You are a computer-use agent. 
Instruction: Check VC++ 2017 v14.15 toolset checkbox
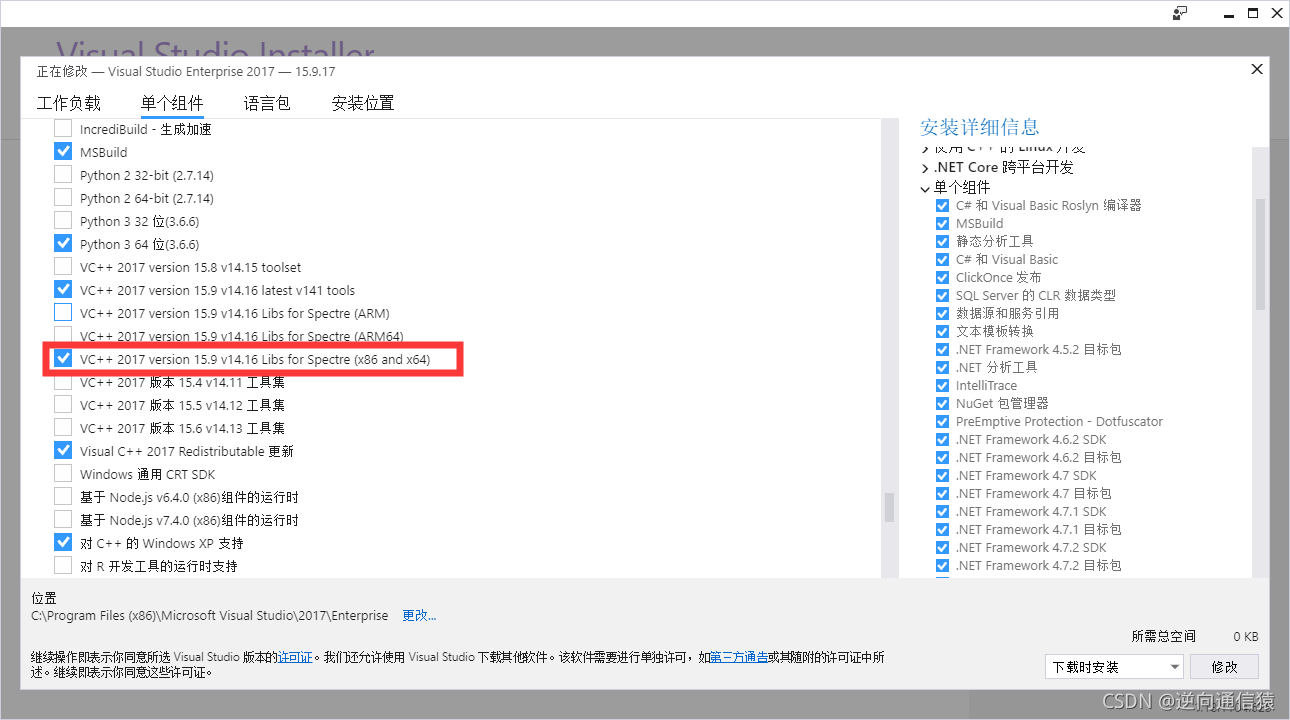63,267
